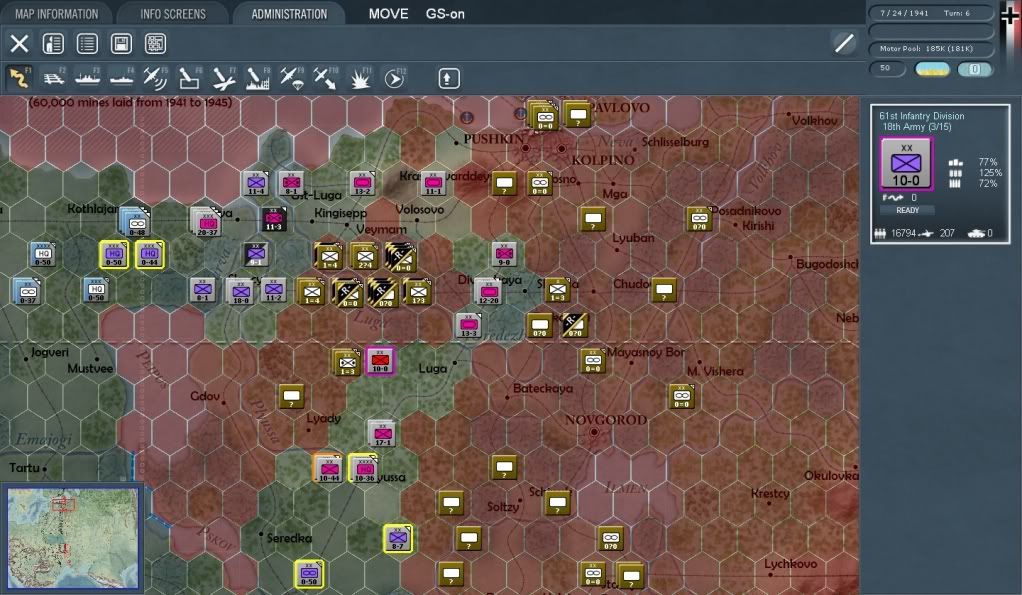The height and width of the screenshot is (595, 1022).
Task: Click the 61st Infantry Division title
Action: click(x=922, y=115)
